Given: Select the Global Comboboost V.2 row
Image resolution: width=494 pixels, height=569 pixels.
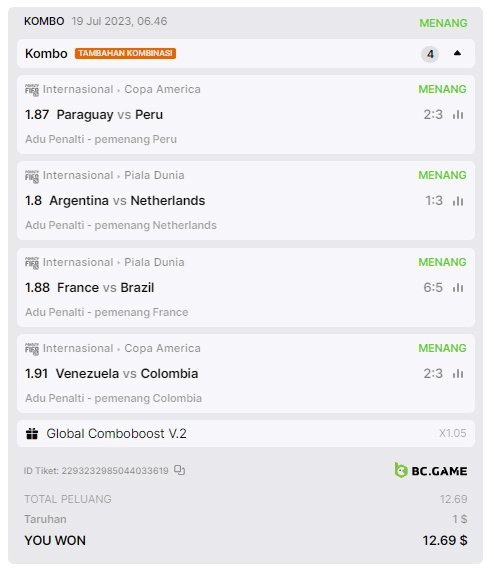Looking at the screenshot, I should [x=246, y=434].
